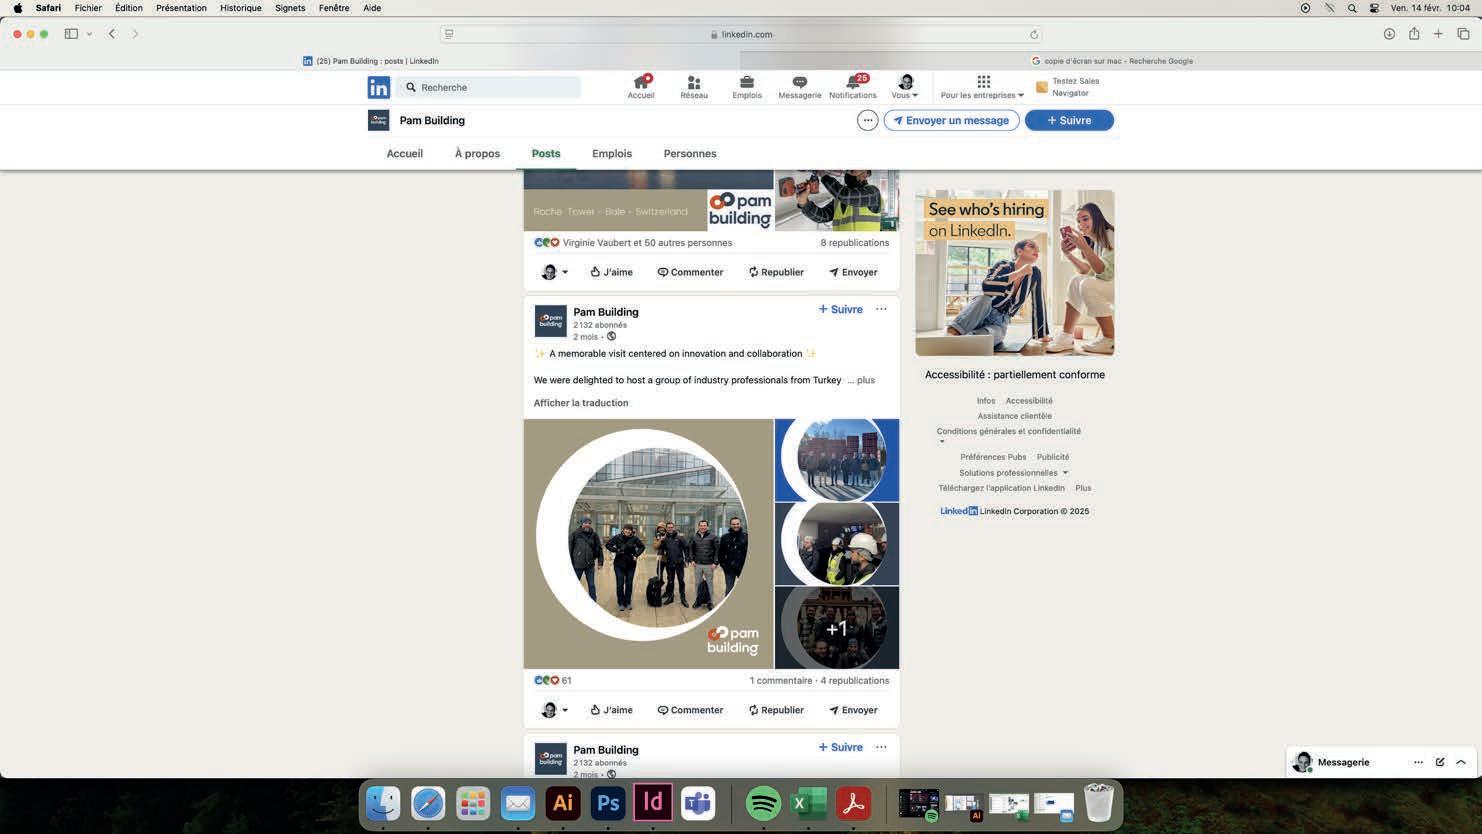
Task: Launch Spotify from the Dock
Action: (x=763, y=803)
